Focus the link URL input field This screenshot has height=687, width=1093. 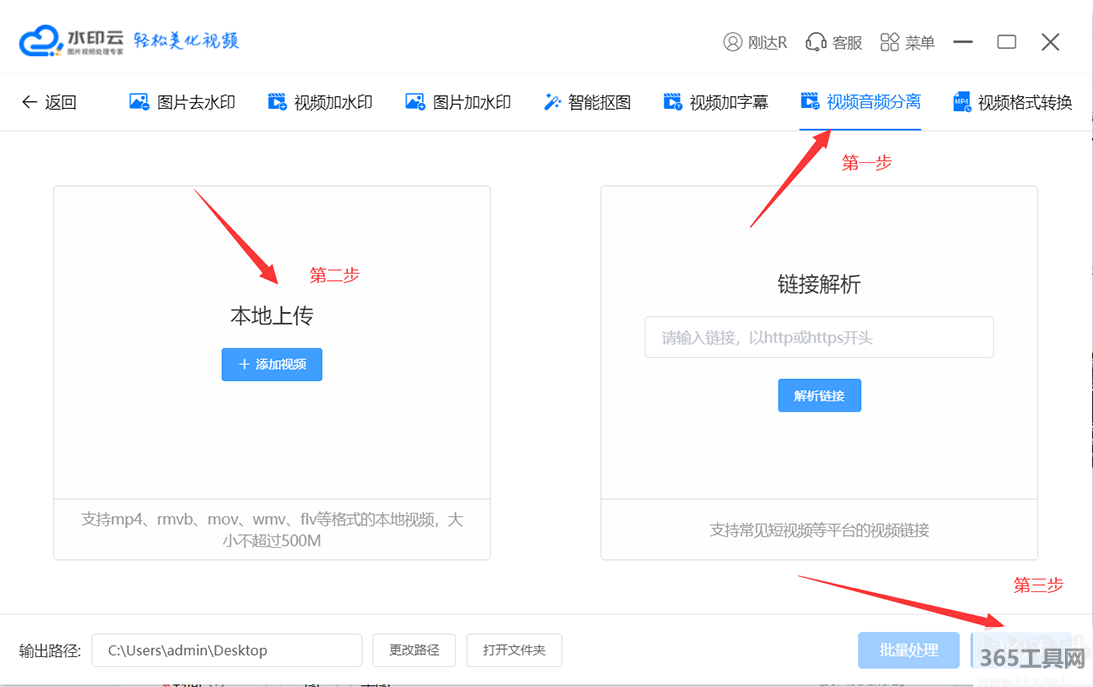point(819,338)
